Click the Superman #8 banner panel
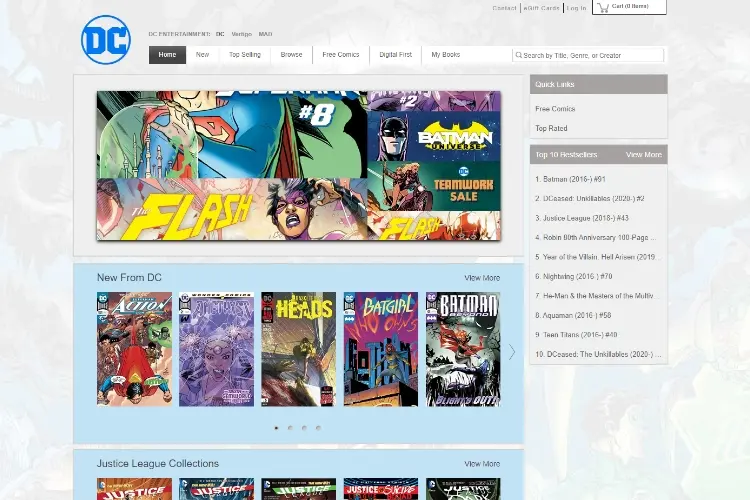750x500 pixels. (232, 135)
